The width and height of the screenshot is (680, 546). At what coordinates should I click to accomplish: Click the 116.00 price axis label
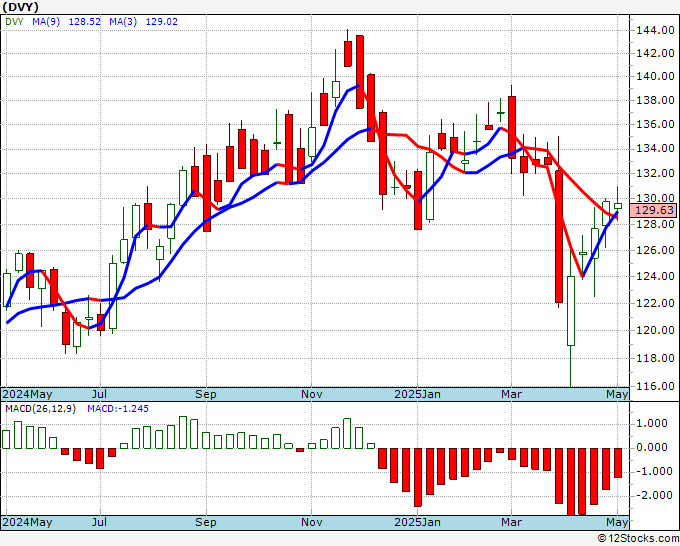(x=655, y=386)
